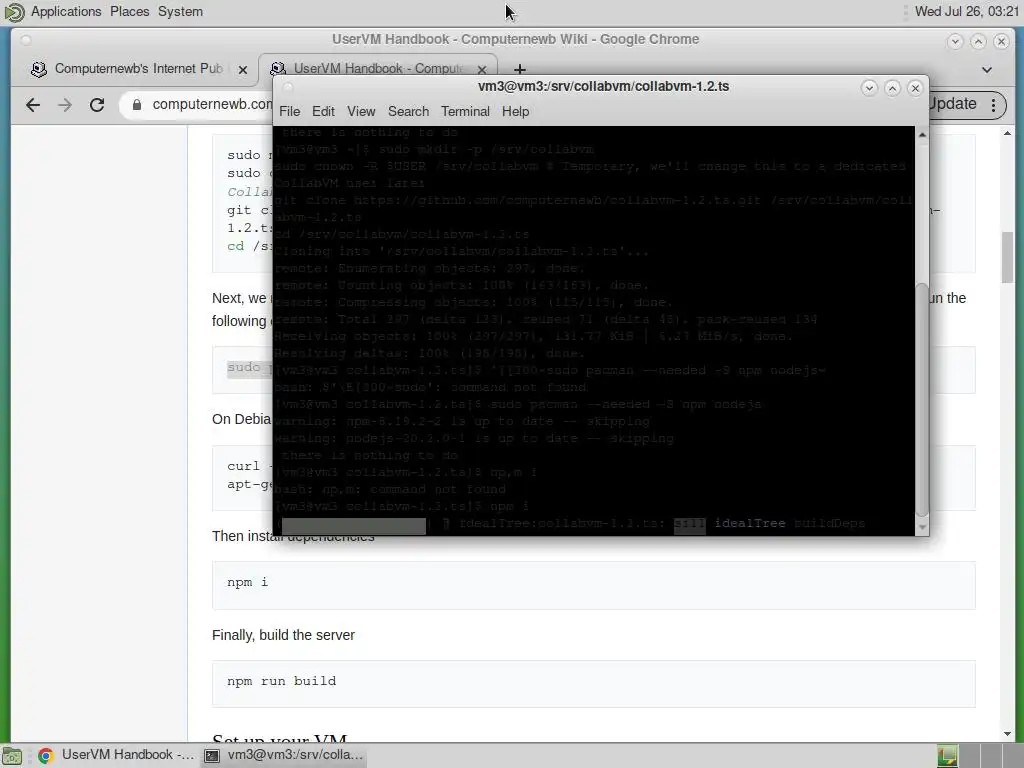Open the System menu in top panel
This screenshot has width=1024, height=768.
(x=180, y=12)
